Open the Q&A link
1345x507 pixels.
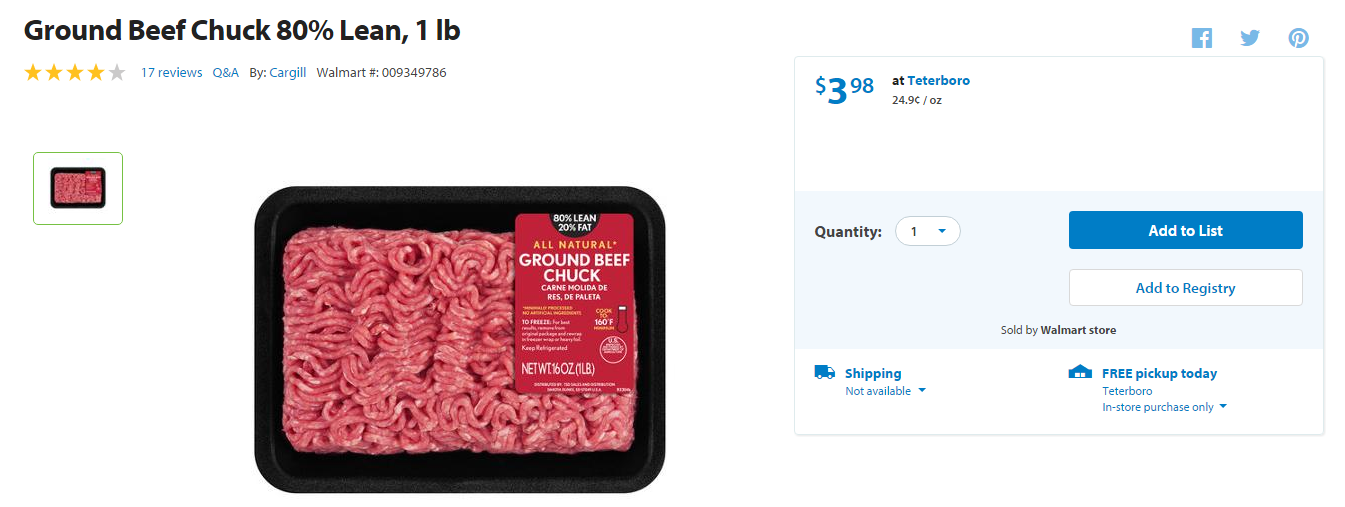click(x=226, y=72)
